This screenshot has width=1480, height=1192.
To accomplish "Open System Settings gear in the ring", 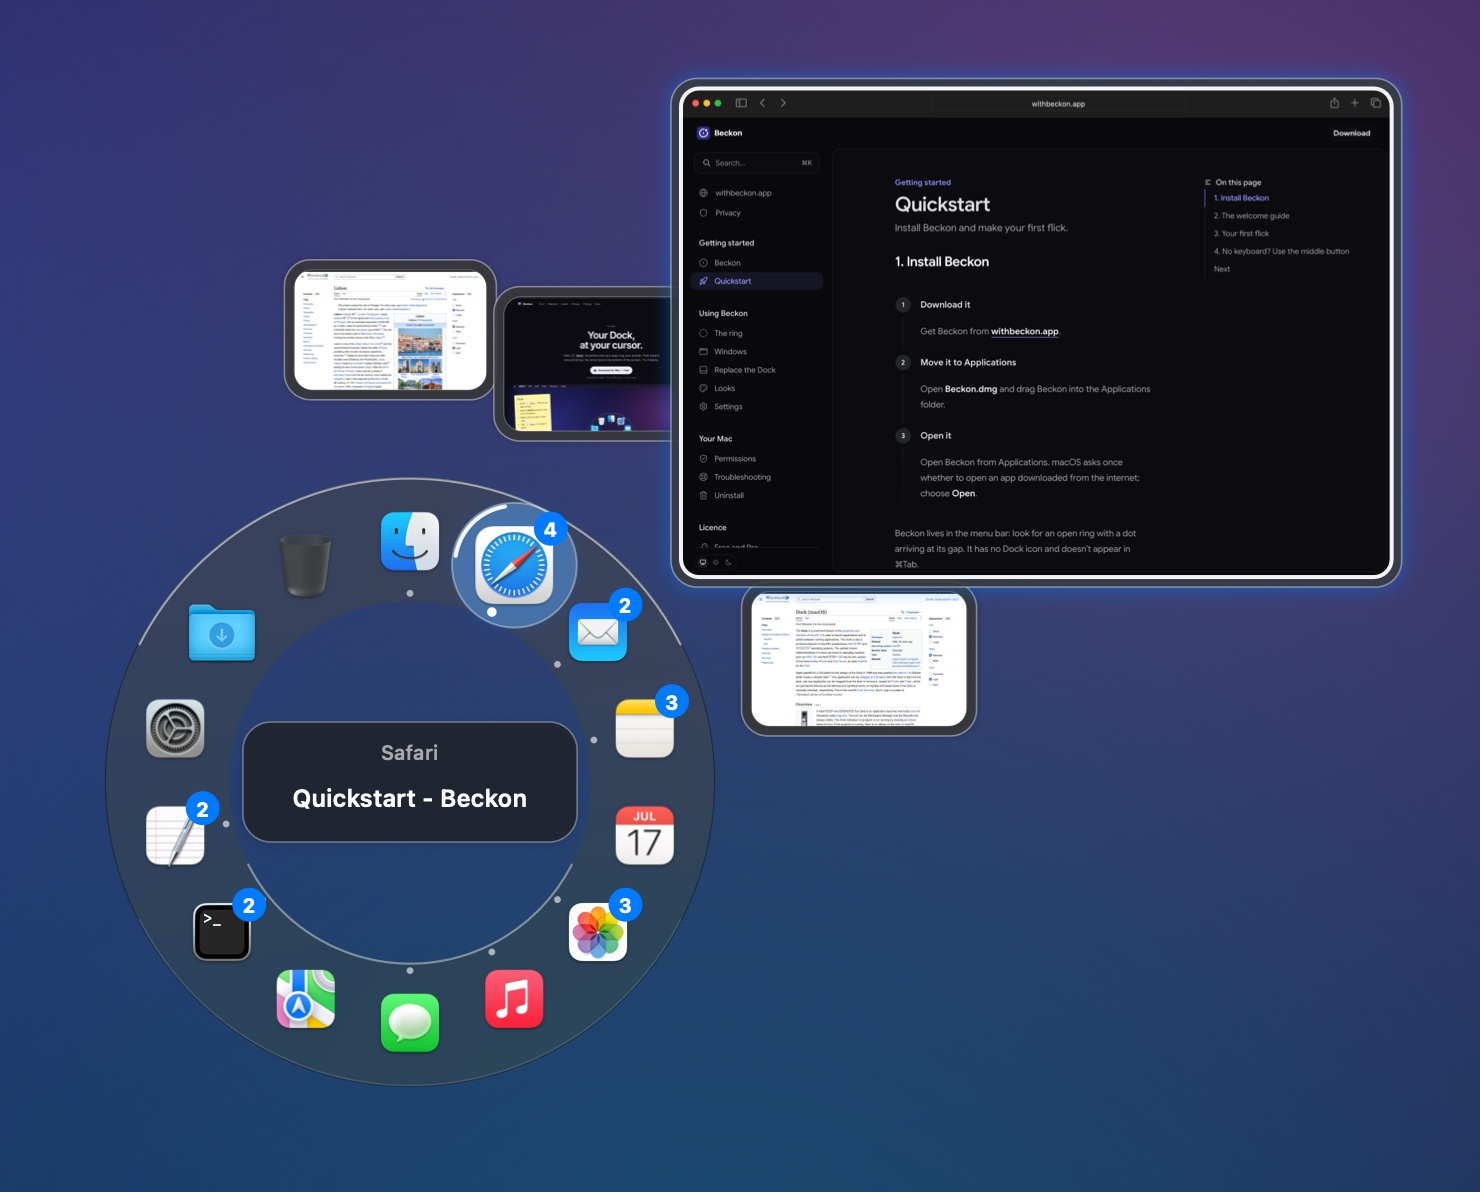I will (x=175, y=729).
